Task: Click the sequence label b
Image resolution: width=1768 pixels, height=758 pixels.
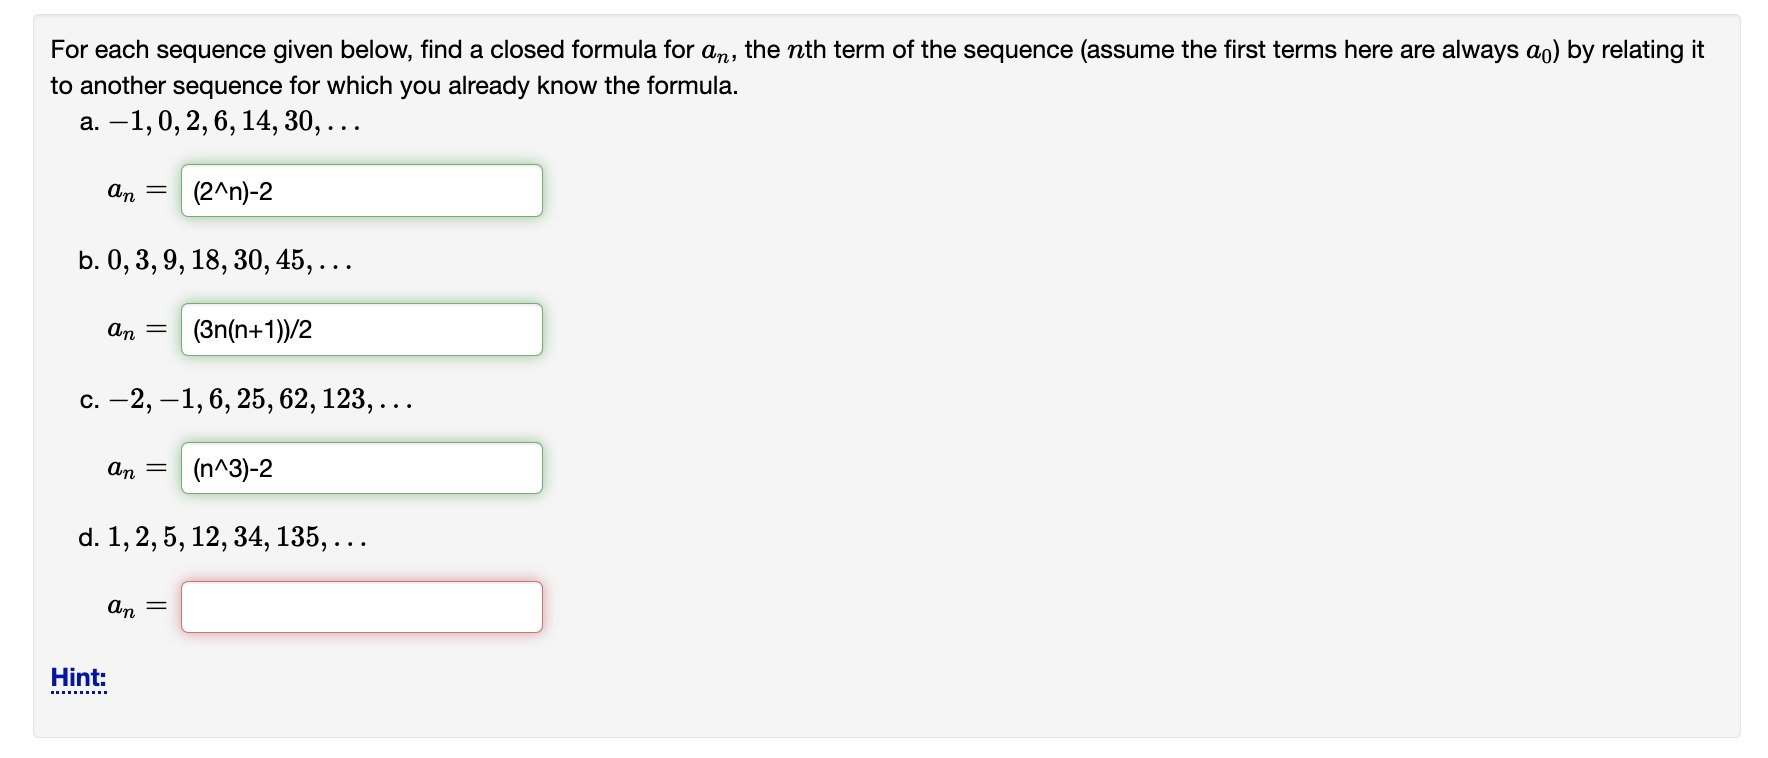Action: coord(88,261)
